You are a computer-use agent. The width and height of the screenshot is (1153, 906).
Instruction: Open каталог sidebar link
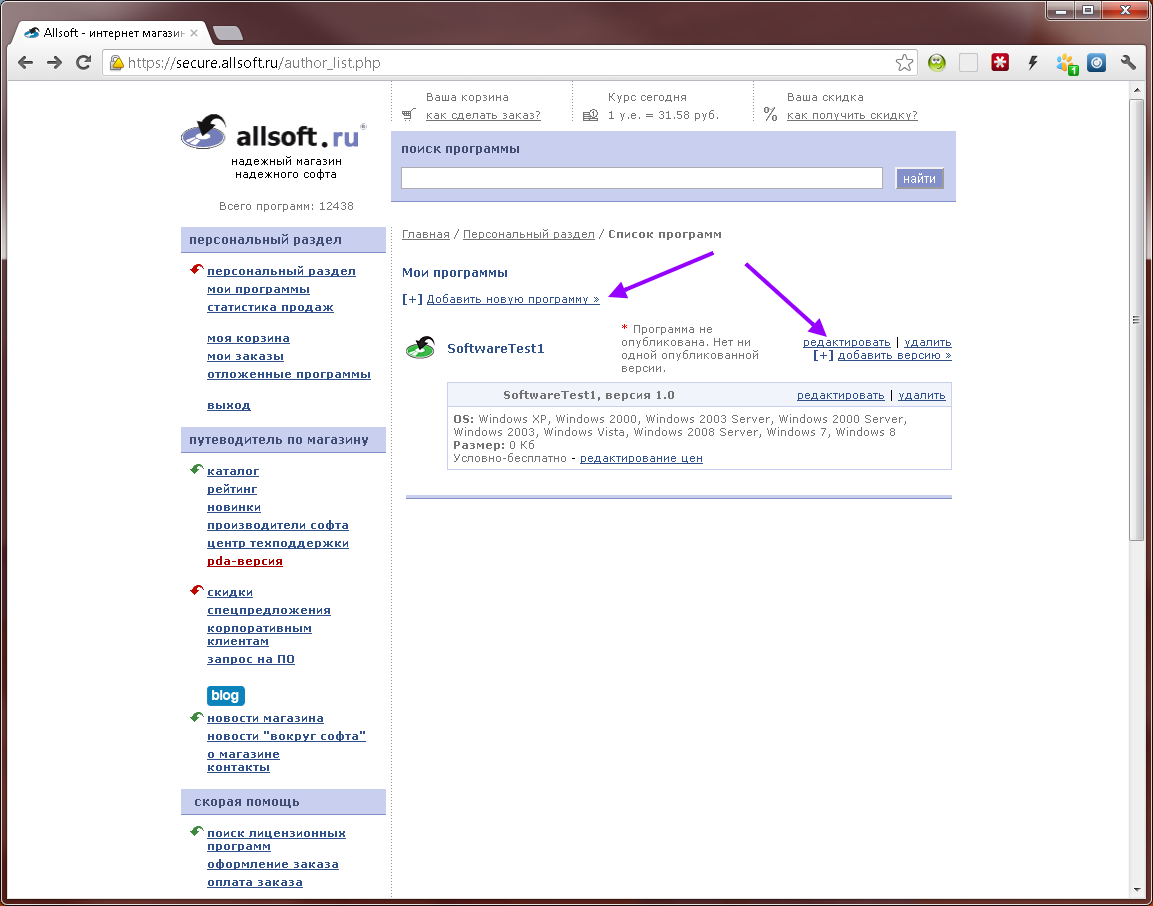click(x=233, y=471)
